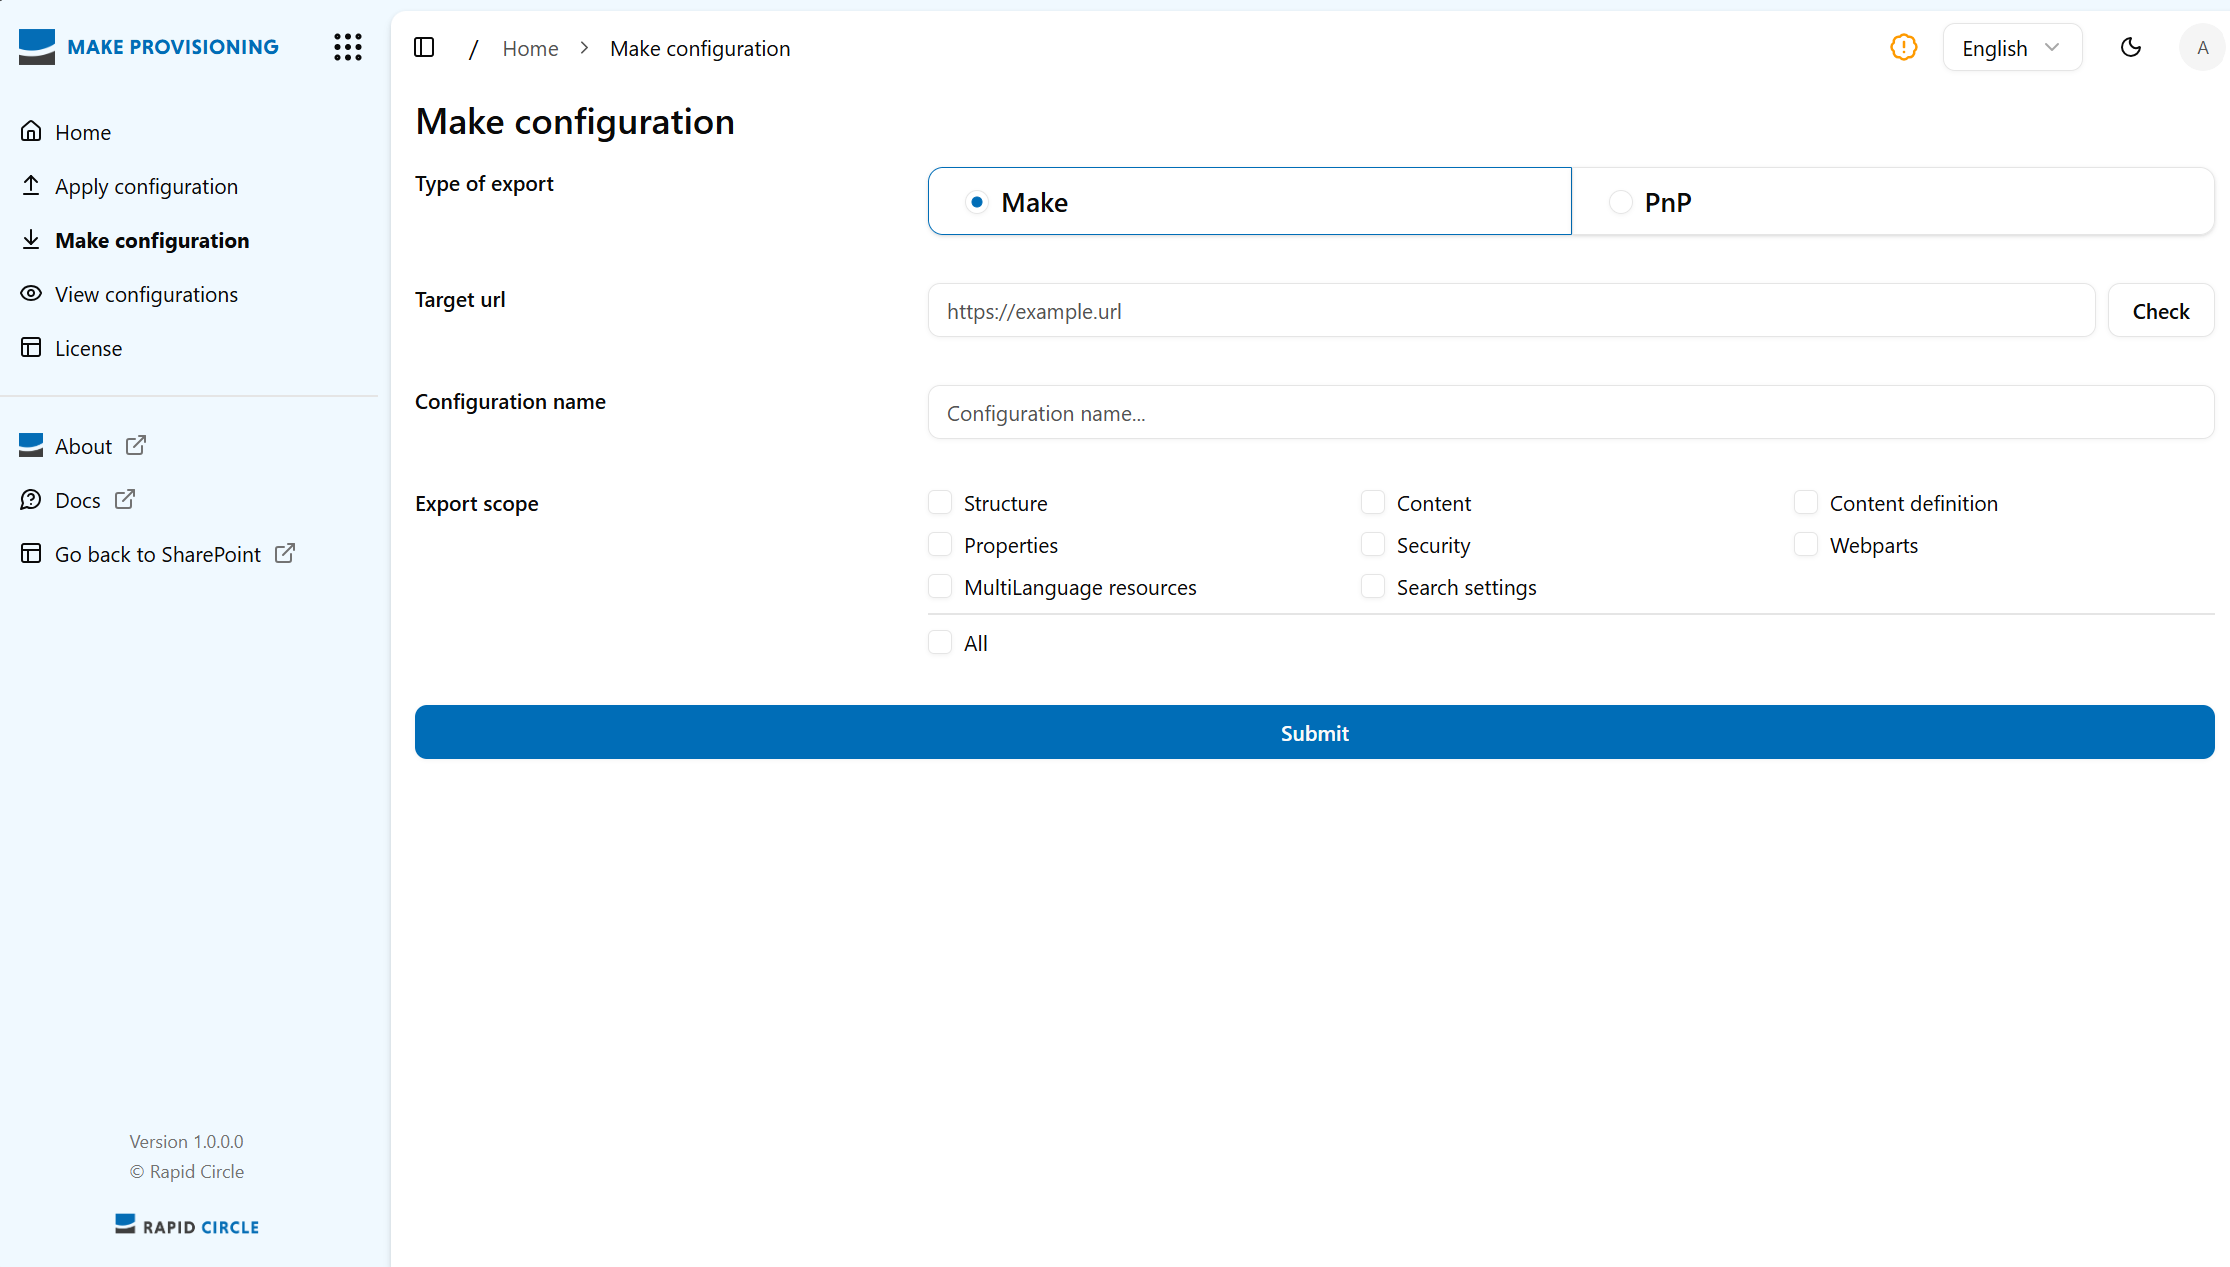Open the app launcher grid icon
2230x1267 pixels.
click(x=347, y=47)
